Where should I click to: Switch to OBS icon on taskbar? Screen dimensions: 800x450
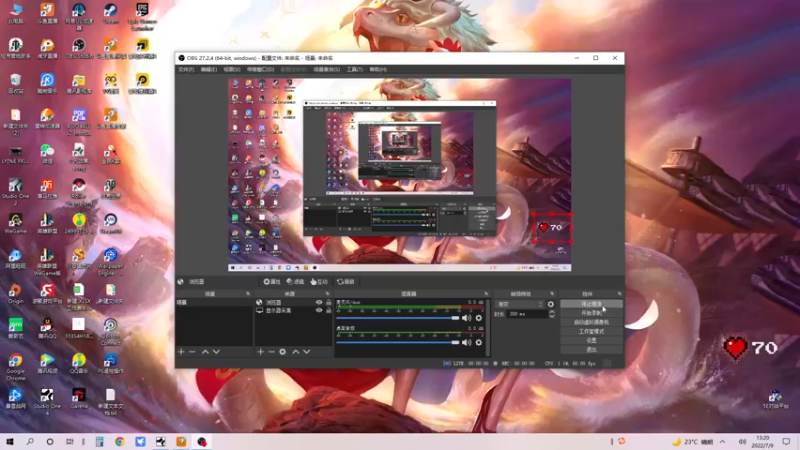coord(202,442)
